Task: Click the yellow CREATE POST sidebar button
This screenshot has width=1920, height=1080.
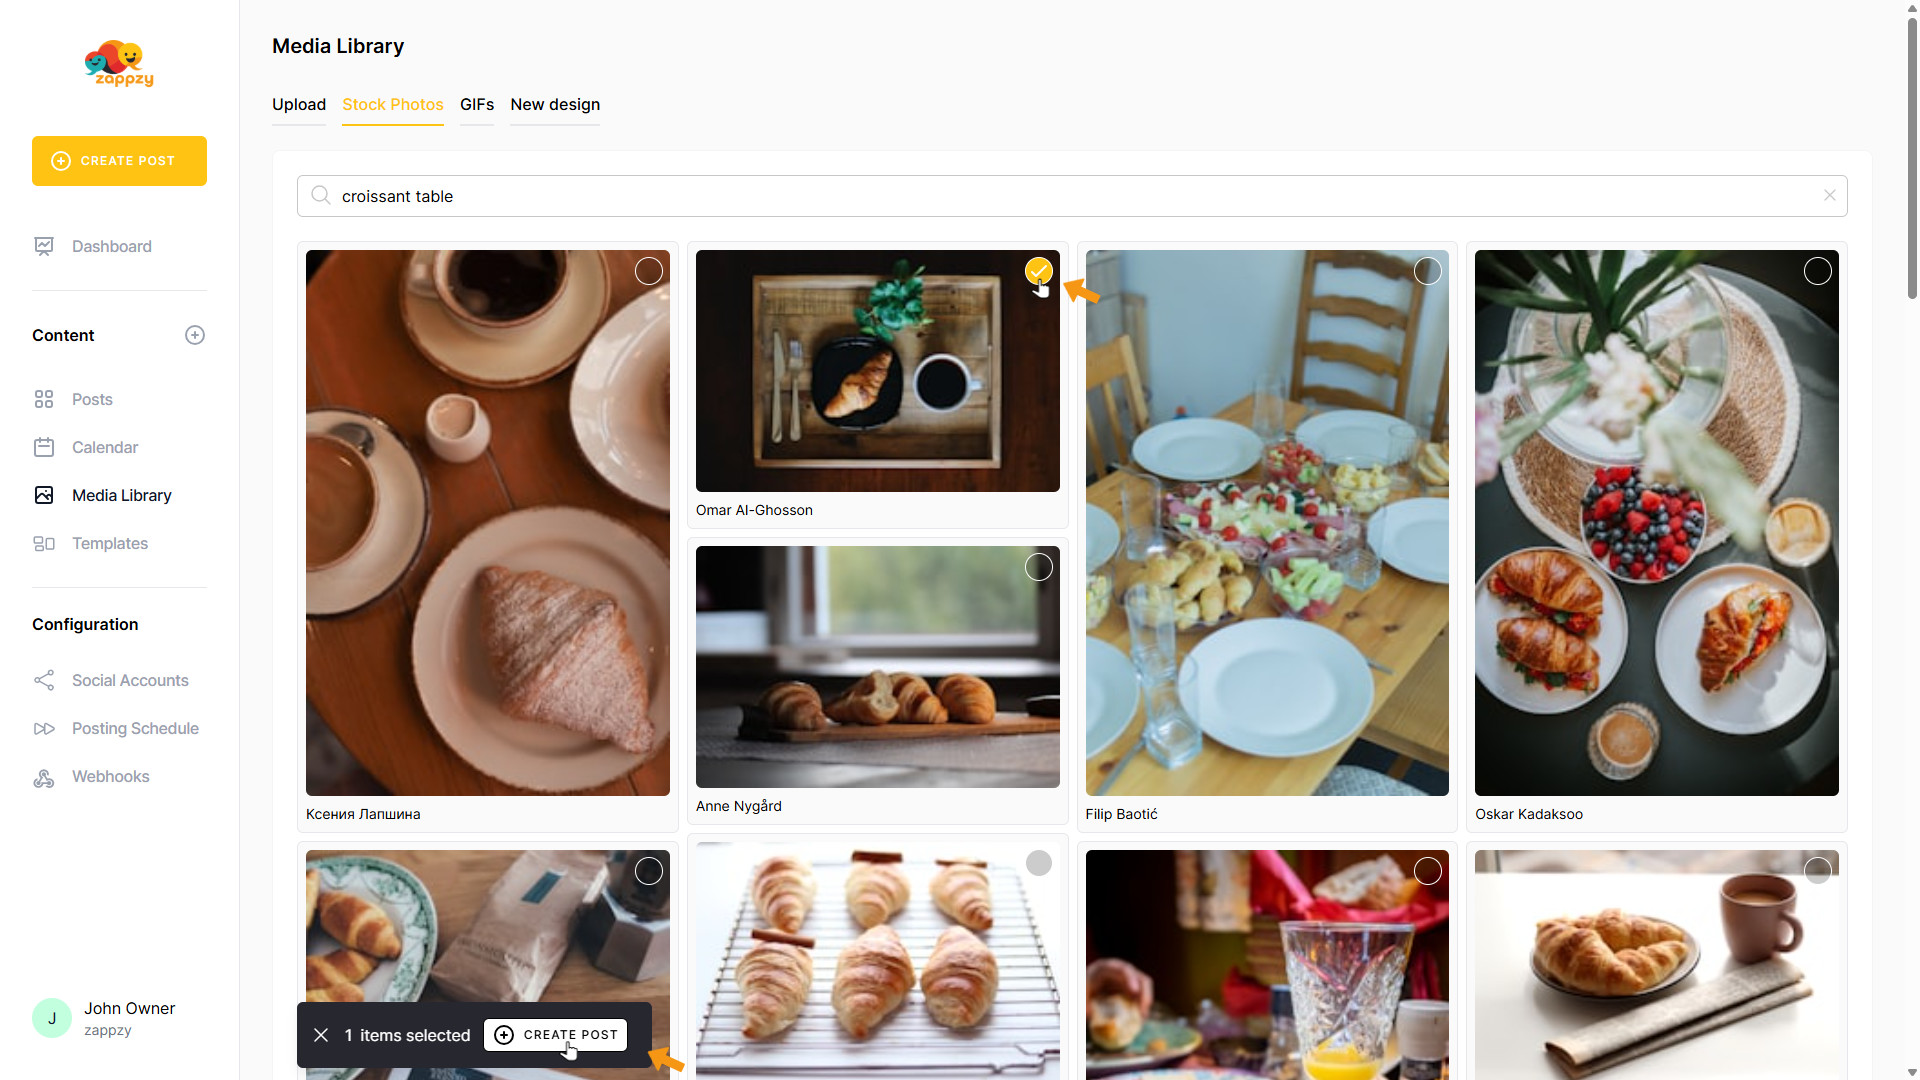Action: (119, 161)
